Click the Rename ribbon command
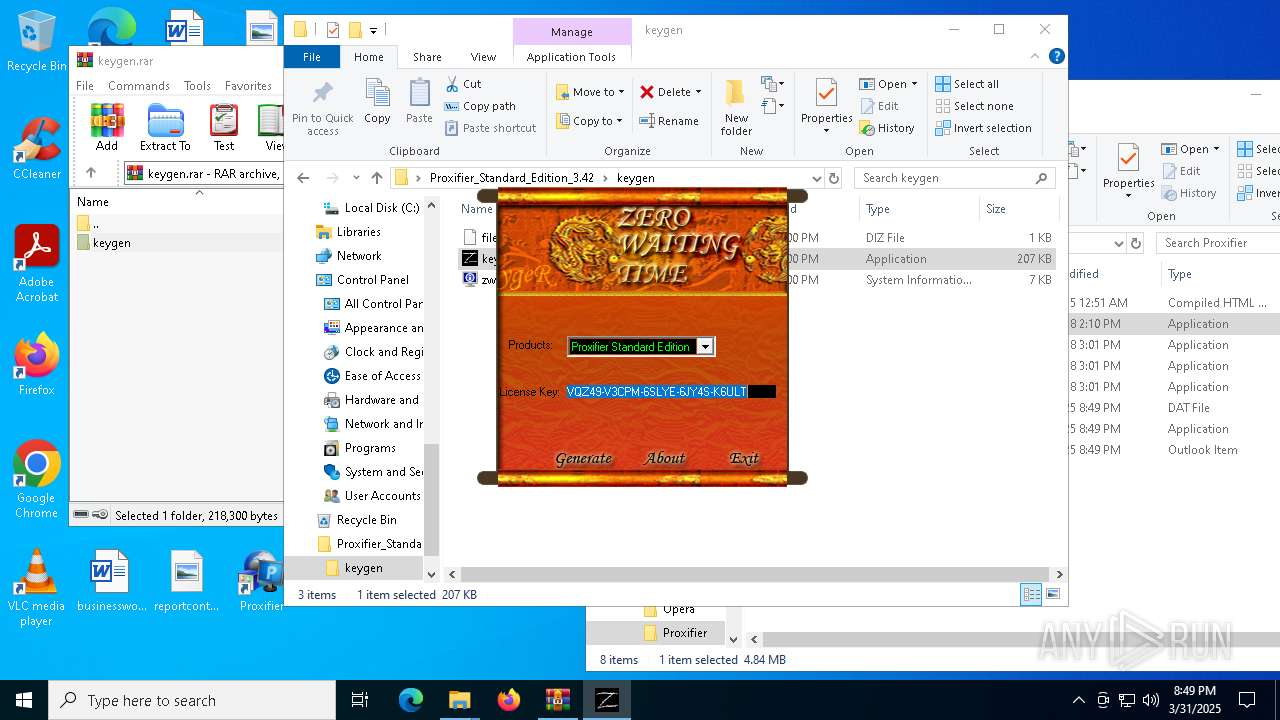This screenshot has width=1280, height=720. pos(669,121)
